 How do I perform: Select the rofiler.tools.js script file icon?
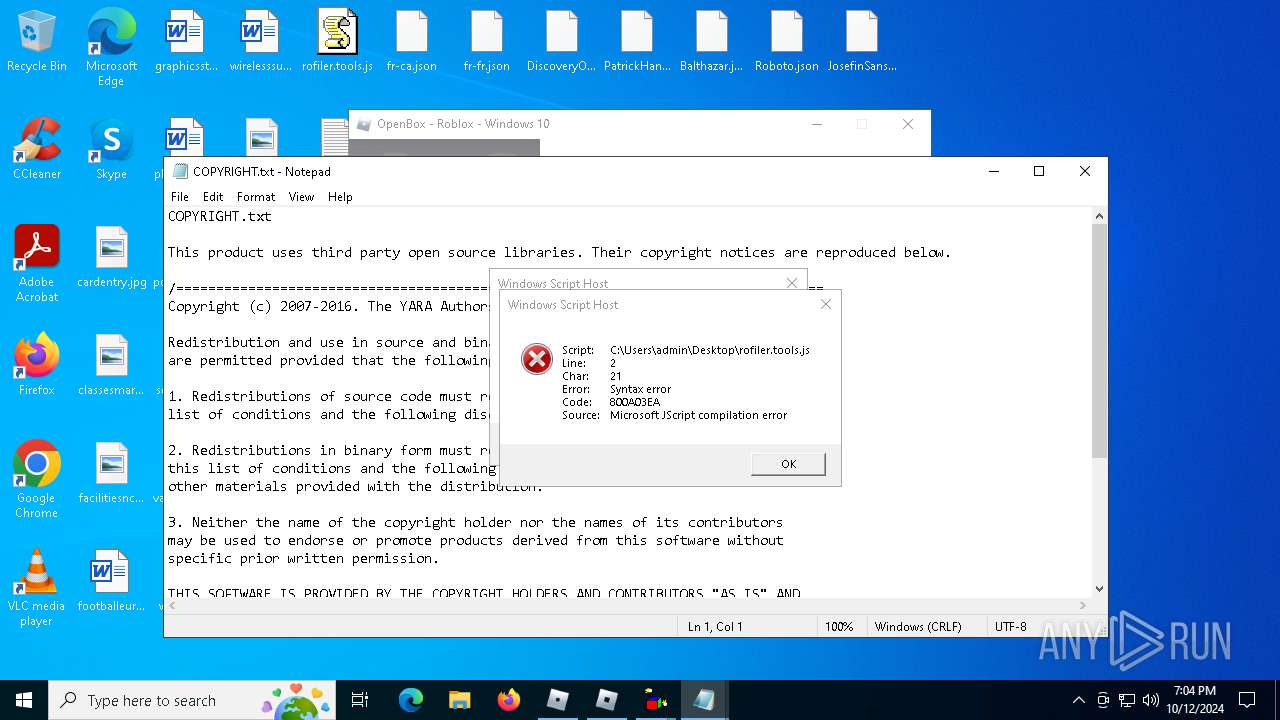(x=337, y=42)
